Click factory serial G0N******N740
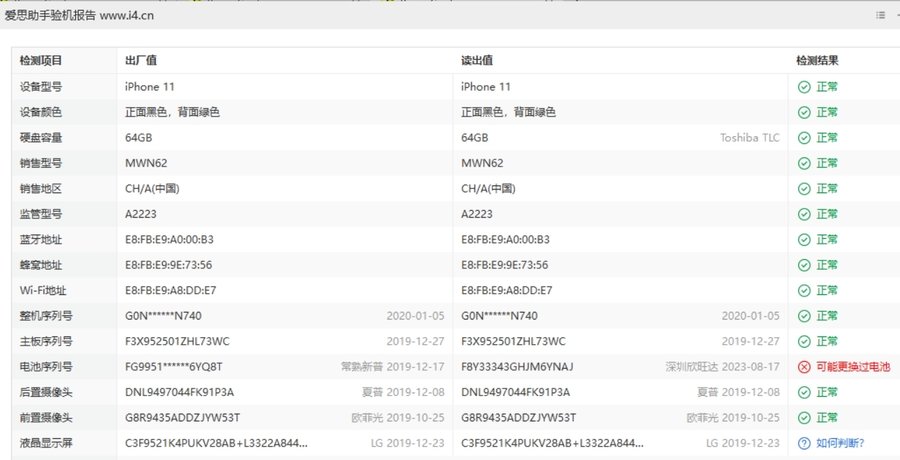The height and width of the screenshot is (460, 900). click(x=164, y=316)
